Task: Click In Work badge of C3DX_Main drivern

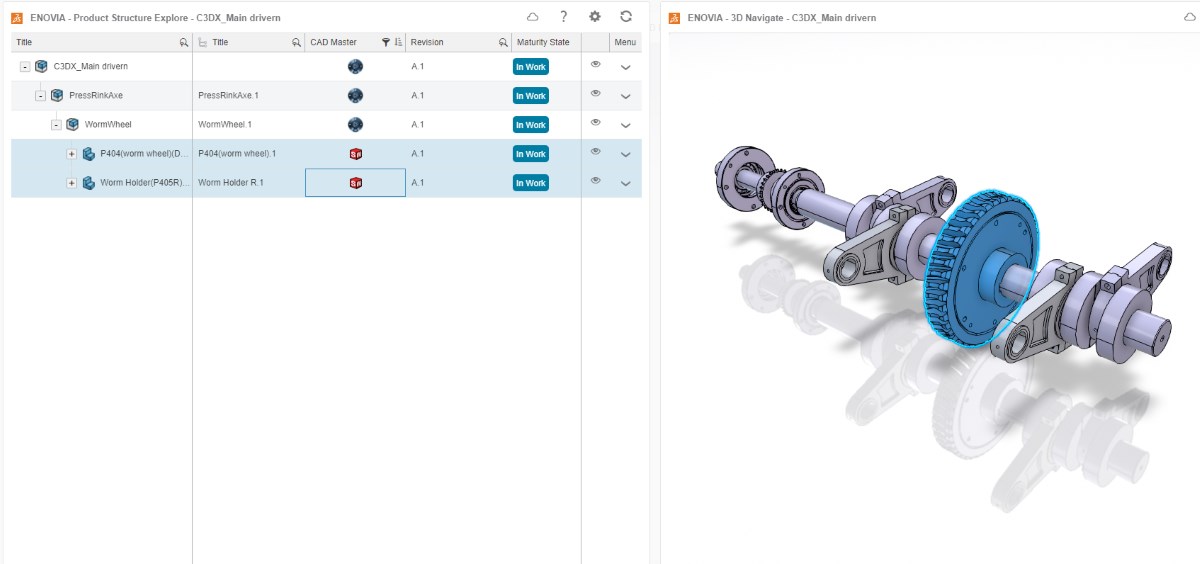Action: point(530,67)
